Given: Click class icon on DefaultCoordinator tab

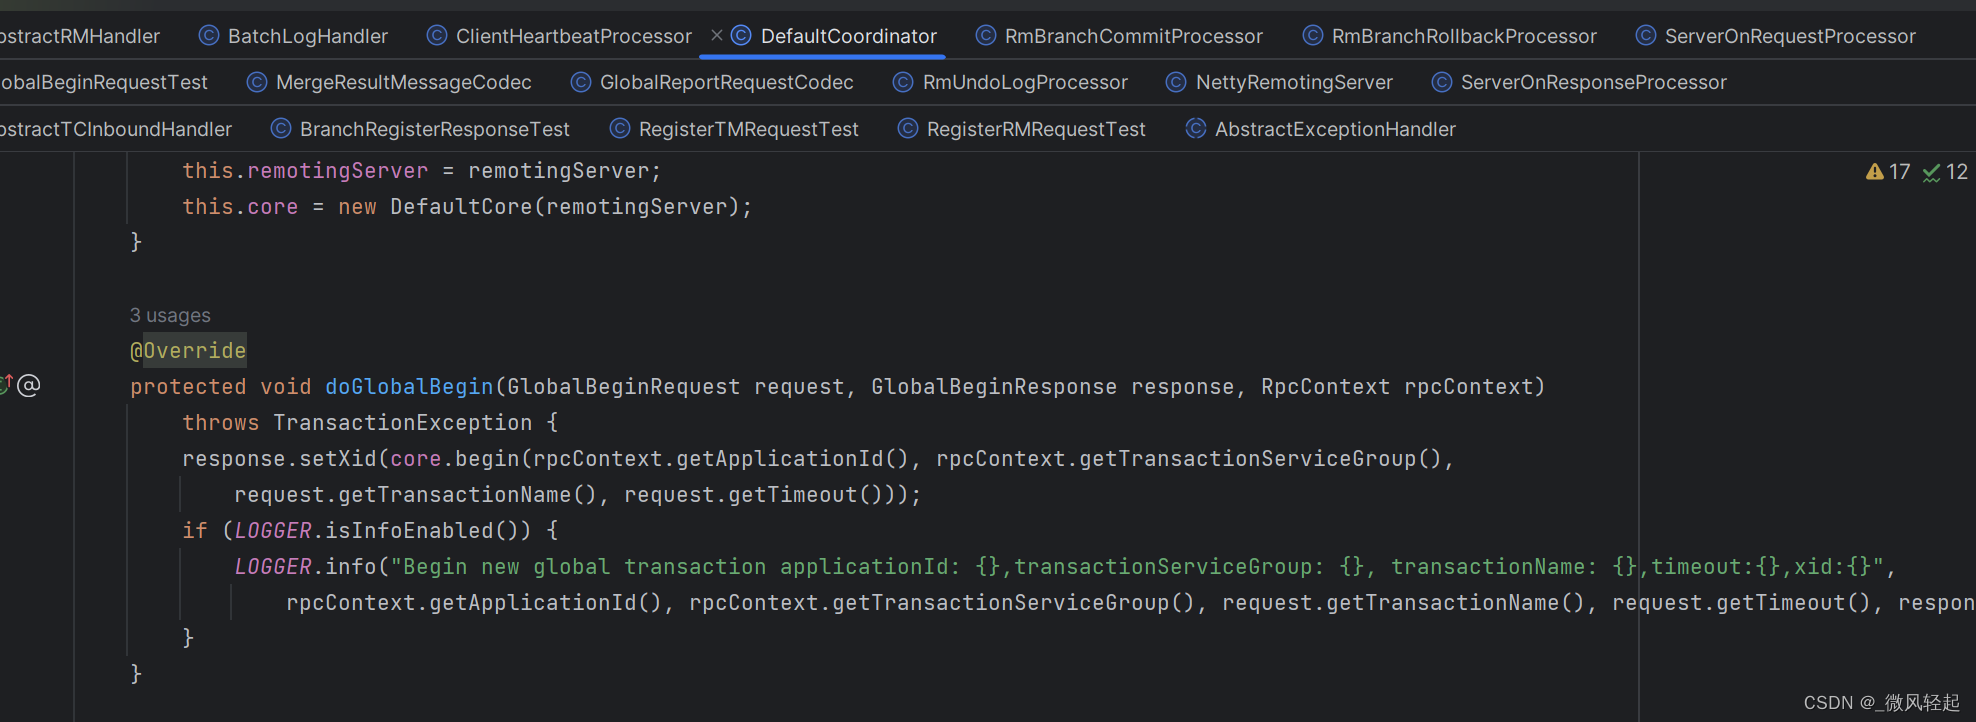Looking at the screenshot, I should tap(741, 36).
